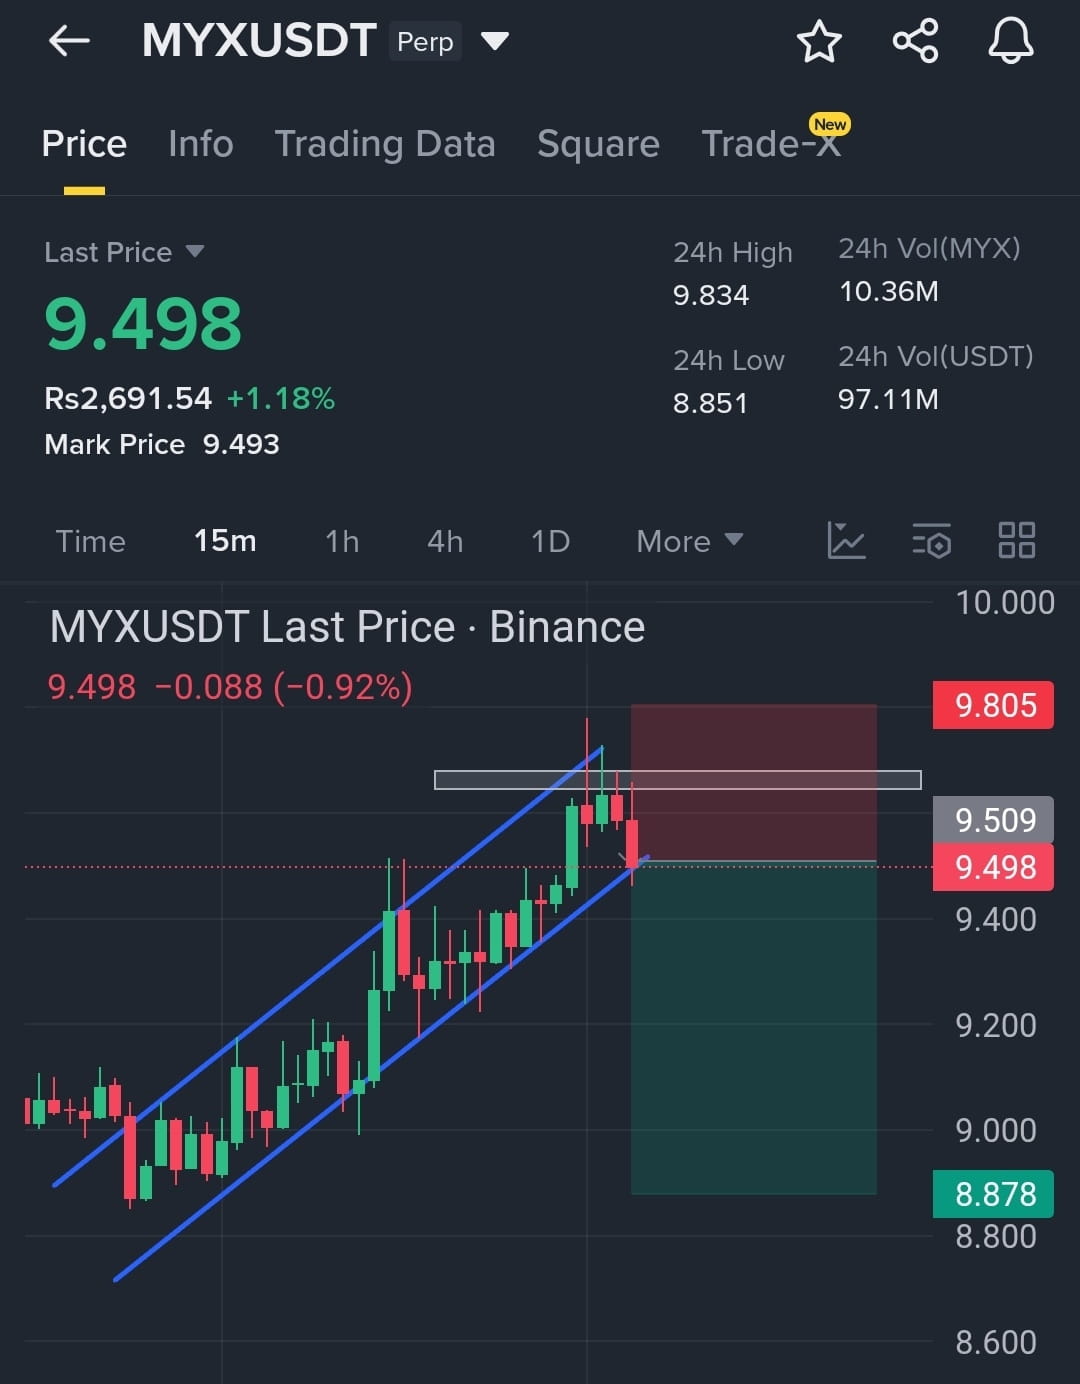This screenshot has height=1384, width=1080.
Task: Click the 9.200 price axis label
Action: pyautogui.click(x=996, y=1025)
